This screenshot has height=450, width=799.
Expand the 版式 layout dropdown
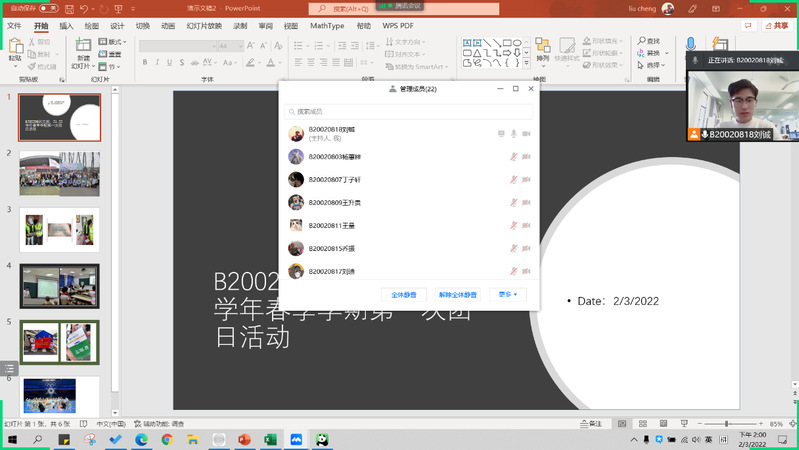tap(114, 42)
